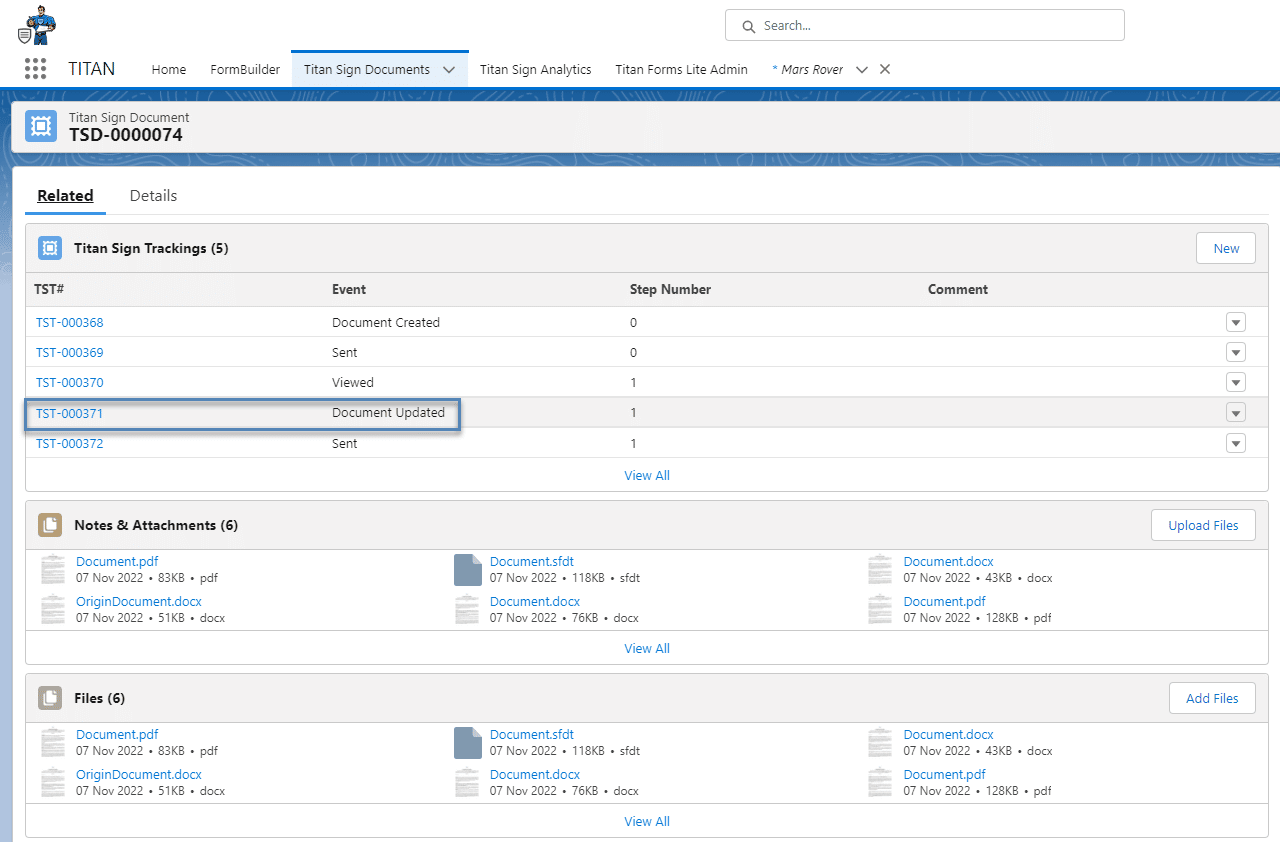Select the Related tab
Screen dimensions: 1280x842
(x=65, y=196)
